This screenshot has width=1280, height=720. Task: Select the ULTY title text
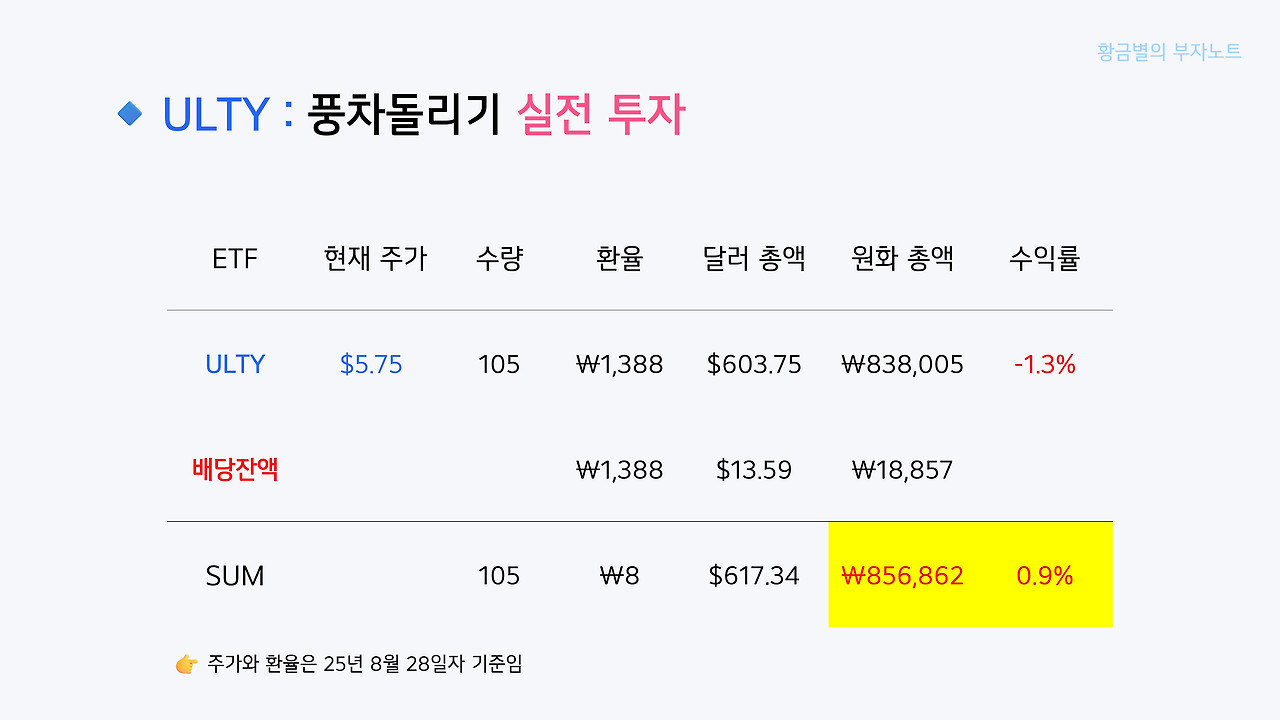click(216, 115)
